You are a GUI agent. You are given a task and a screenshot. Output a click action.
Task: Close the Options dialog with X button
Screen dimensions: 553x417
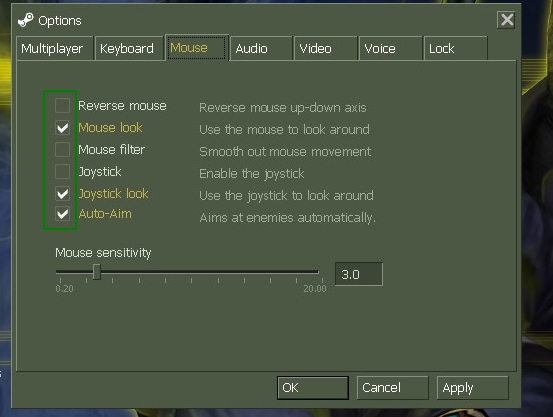point(506,20)
